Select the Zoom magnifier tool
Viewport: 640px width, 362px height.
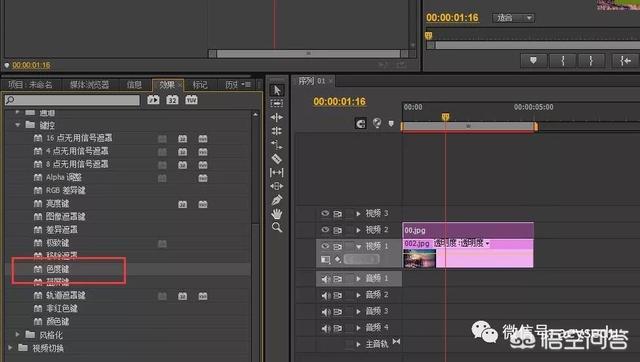click(x=277, y=227)
